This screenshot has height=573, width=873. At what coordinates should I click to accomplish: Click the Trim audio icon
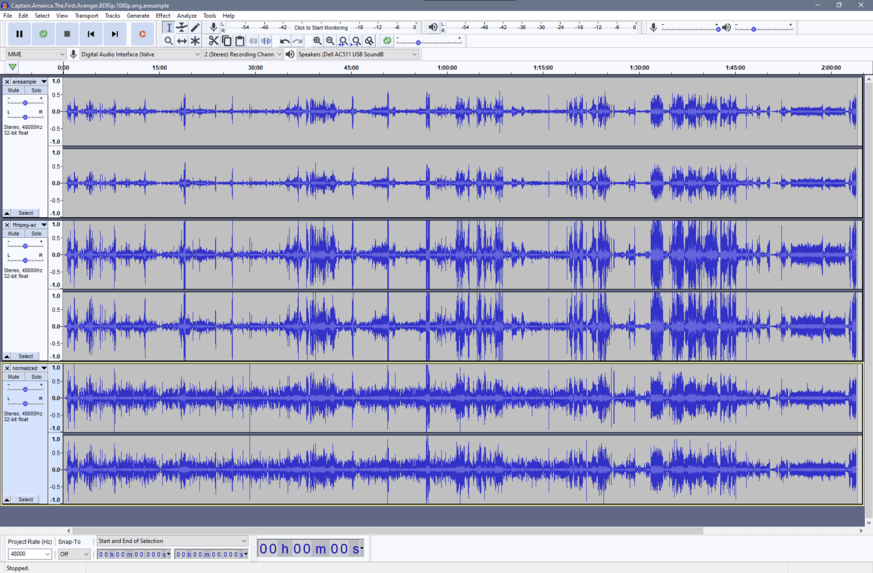[253, 41]
